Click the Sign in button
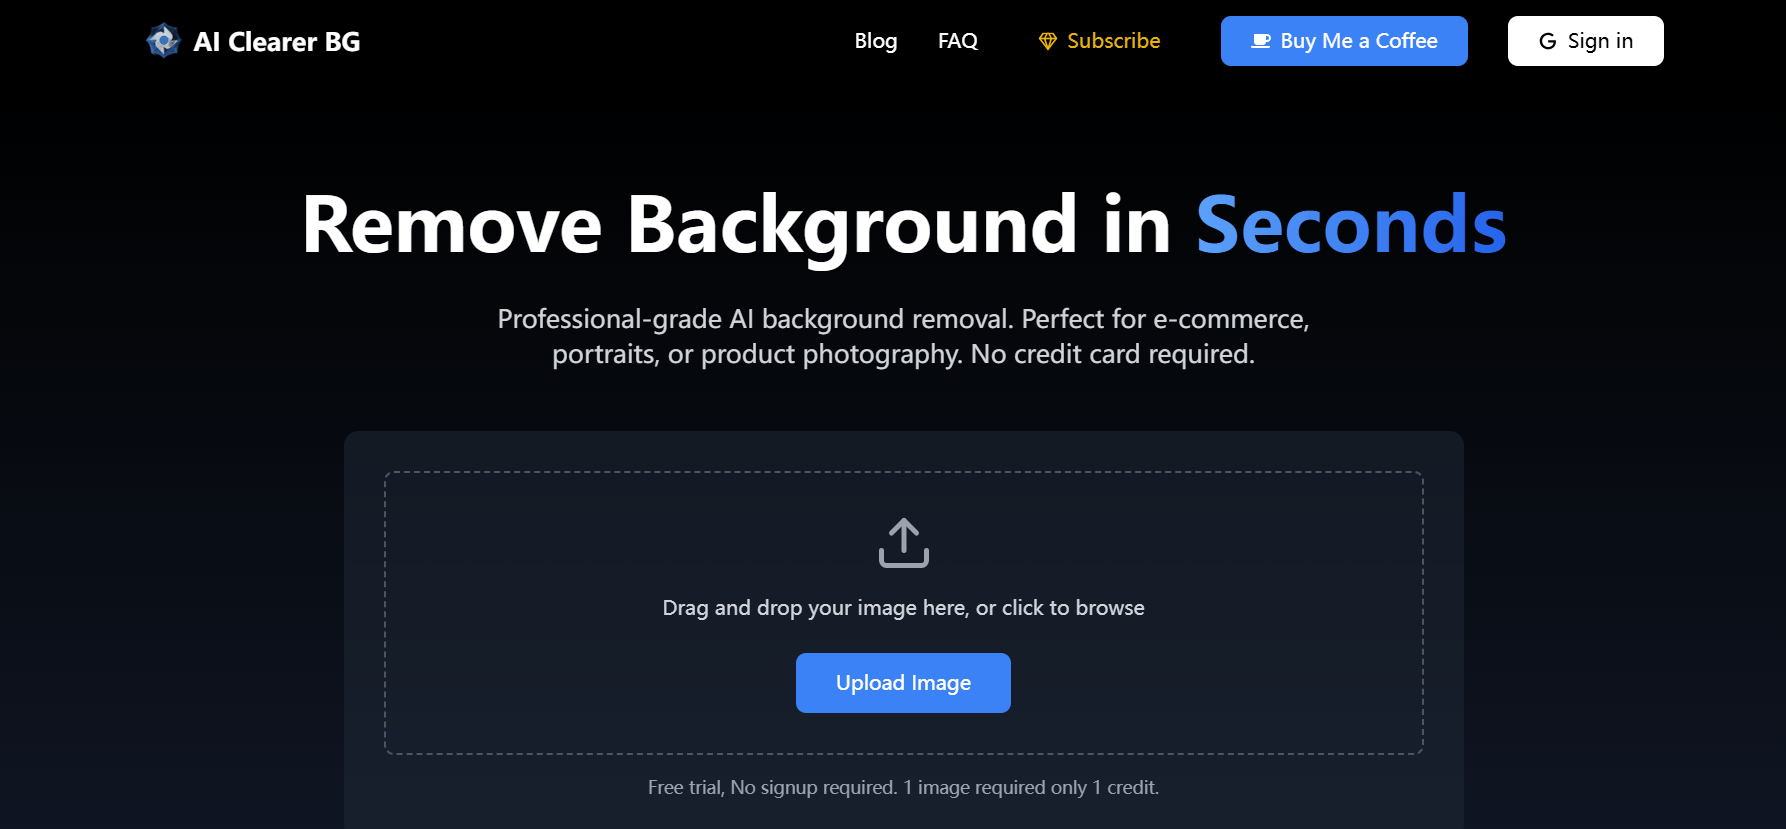Viewport: 1786px width, 829px height. tap(1585, 41)
